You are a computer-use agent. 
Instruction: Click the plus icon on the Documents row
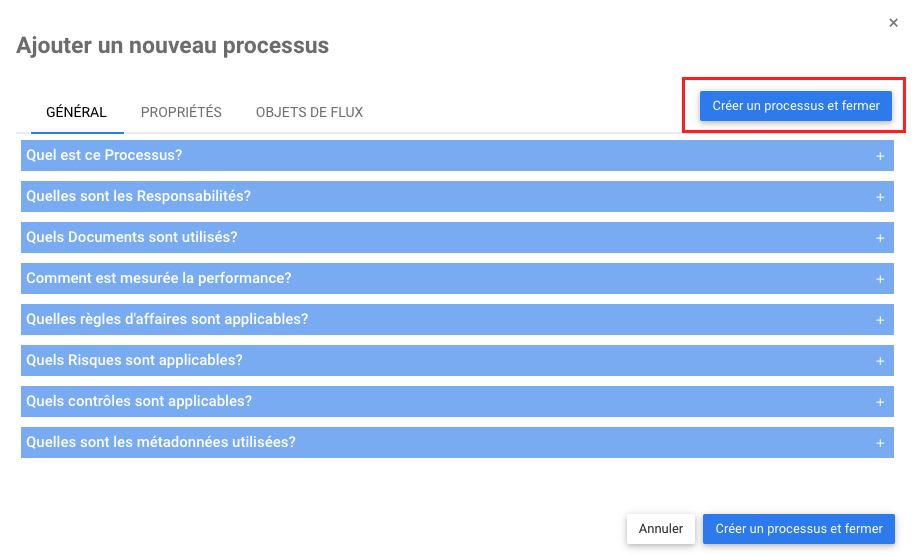tap(880, 238)
